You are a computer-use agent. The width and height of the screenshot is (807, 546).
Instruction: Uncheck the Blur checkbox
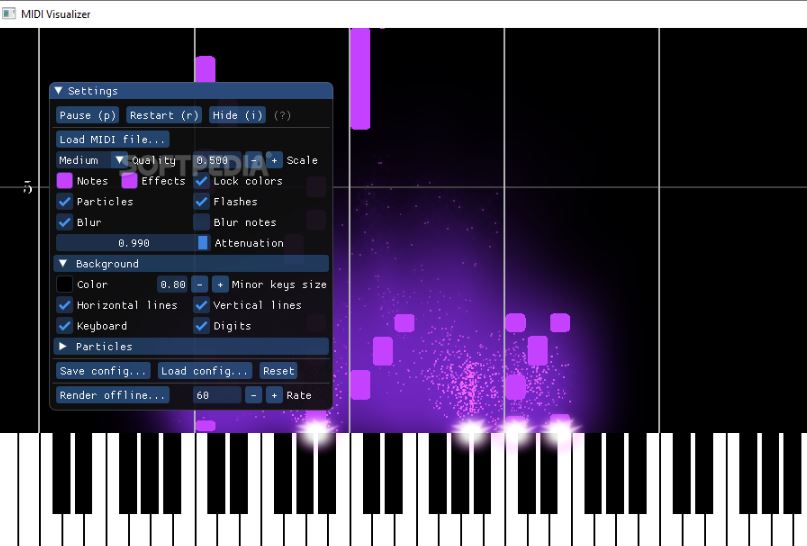tap(64, 222)
